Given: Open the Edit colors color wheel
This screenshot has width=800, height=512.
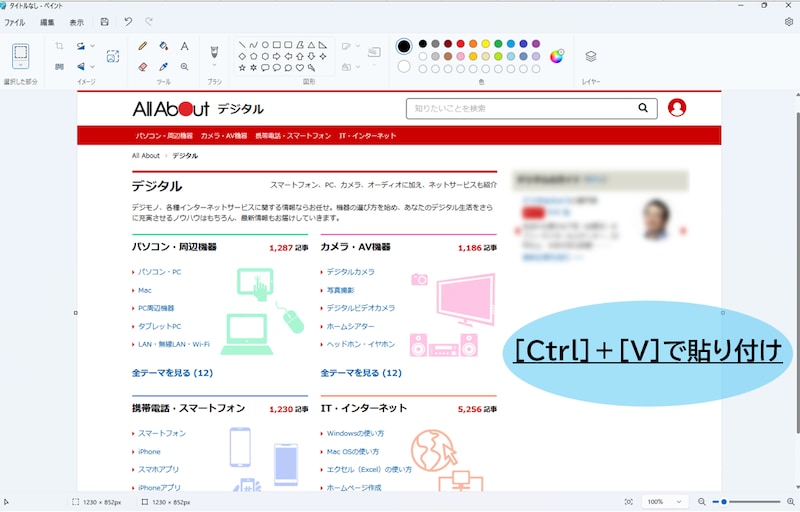Looking at the screenshot, I should click(557, 56).
